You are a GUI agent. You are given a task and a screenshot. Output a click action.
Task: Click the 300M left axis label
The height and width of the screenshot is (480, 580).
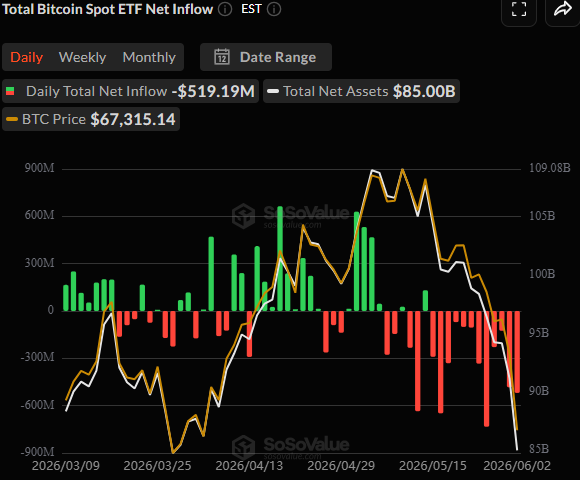[40, 263]
